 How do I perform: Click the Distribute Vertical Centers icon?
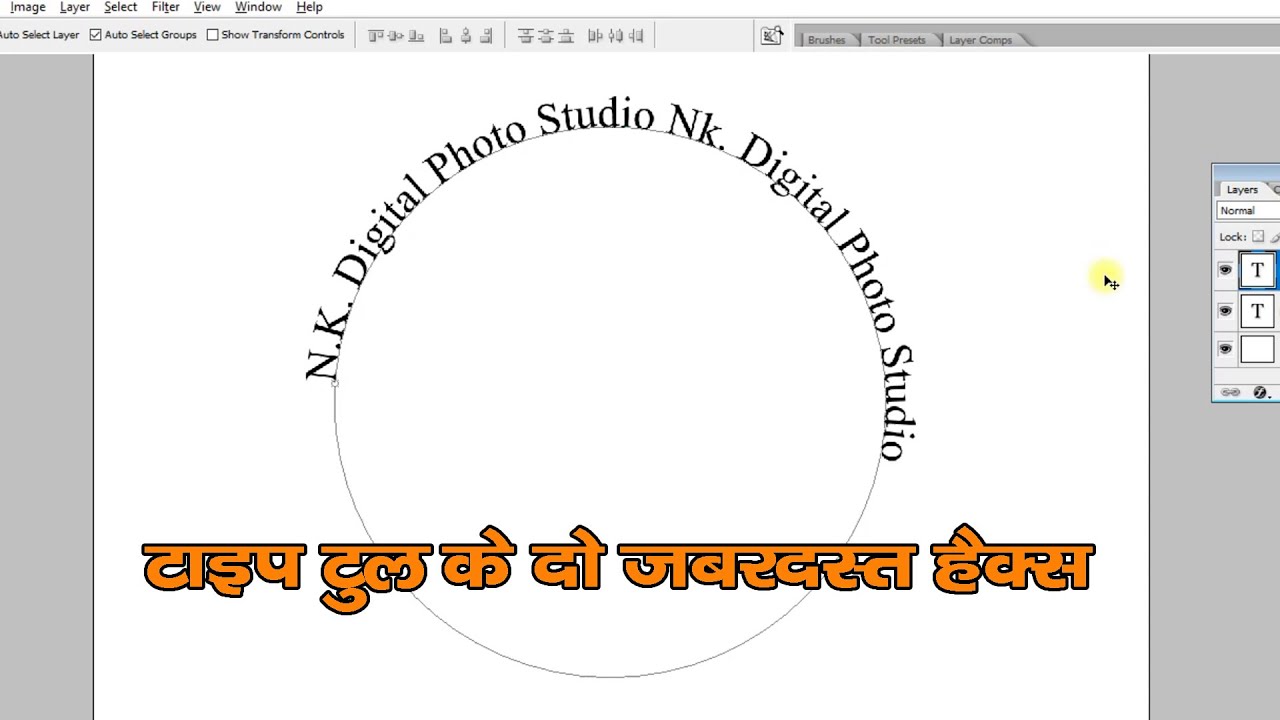pyautogui.click(x=546, y=36)
